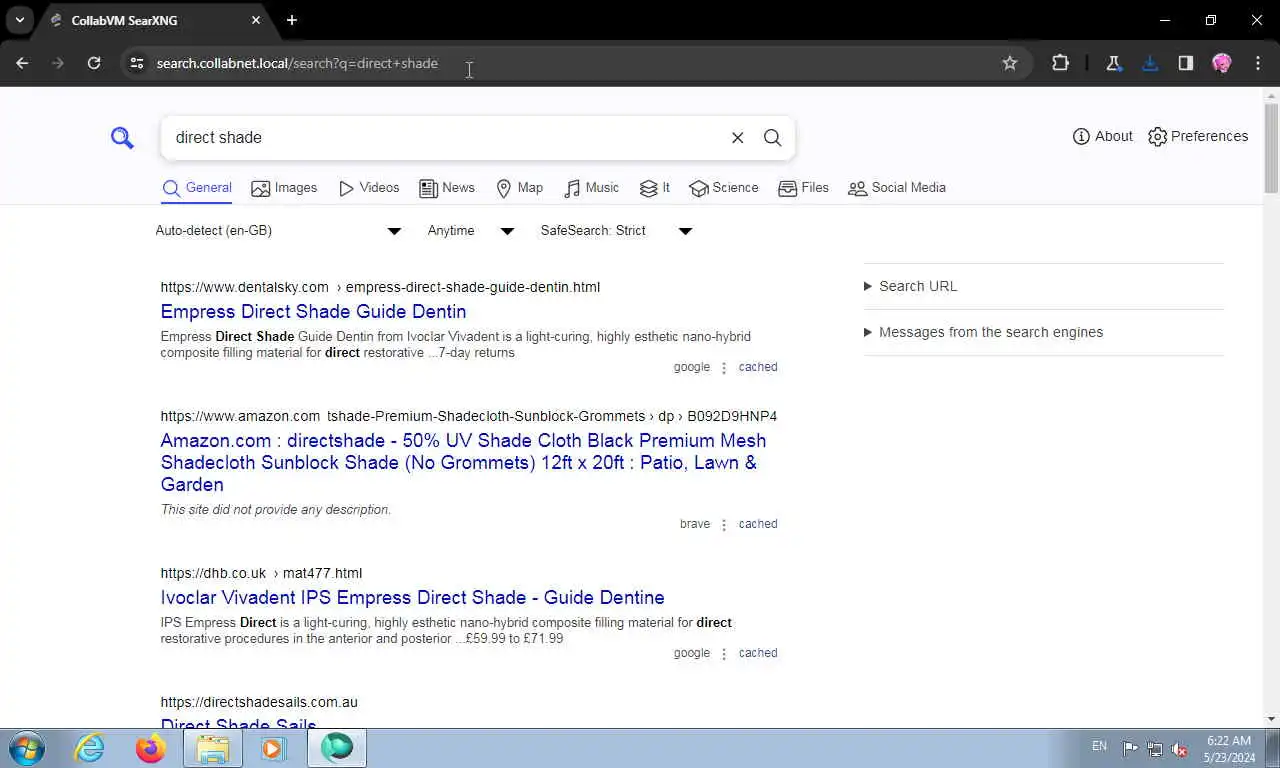Focus the direct shade search field
The image size is (1280, 768).
click(445, 138)
